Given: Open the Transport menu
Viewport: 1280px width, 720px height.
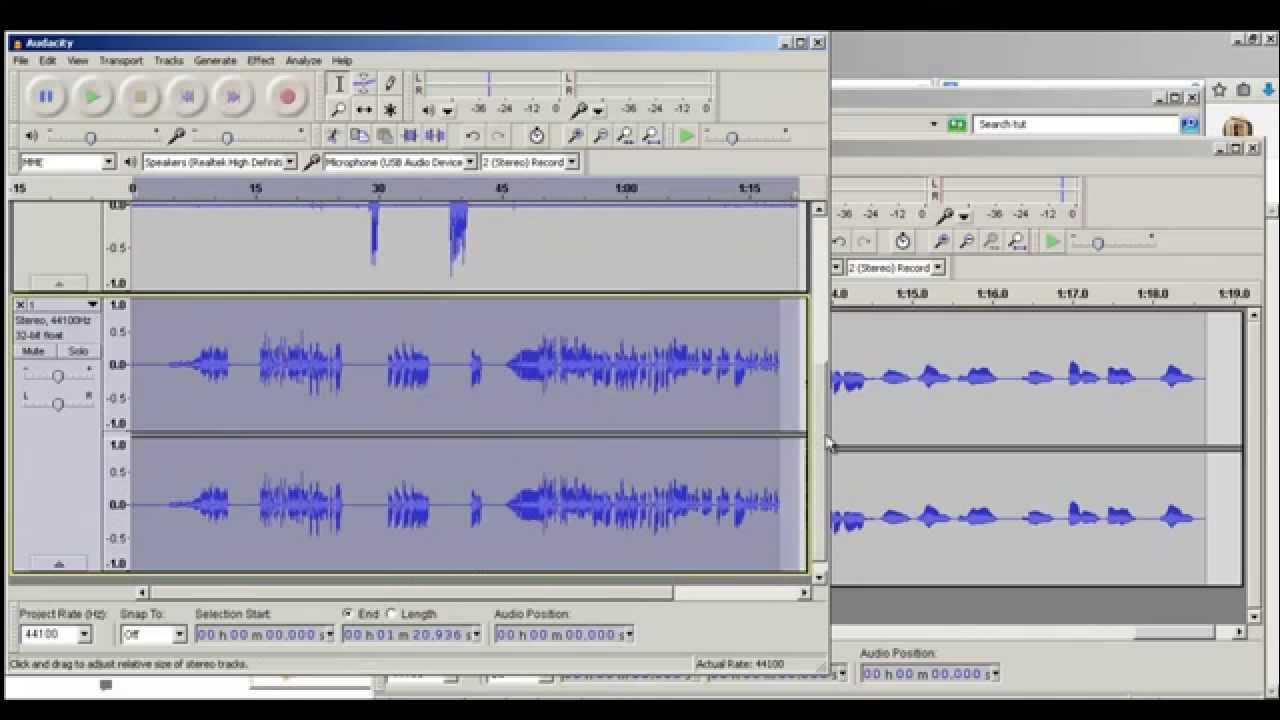Looking at the screenshot, I should click(x=121, y=61).
